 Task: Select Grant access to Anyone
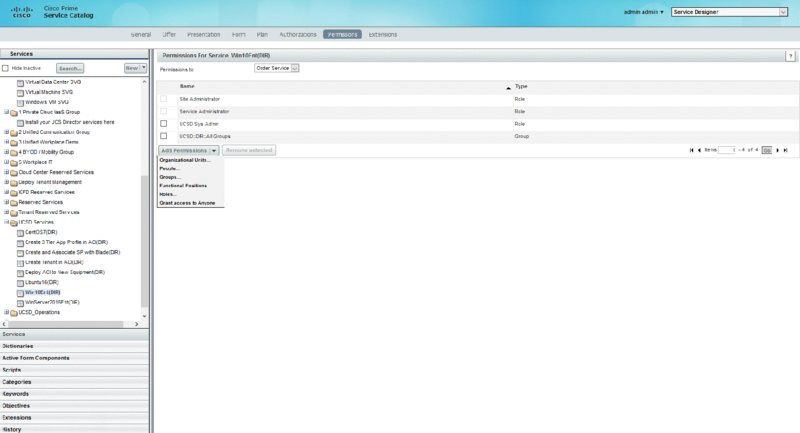[x=187, y=203]
